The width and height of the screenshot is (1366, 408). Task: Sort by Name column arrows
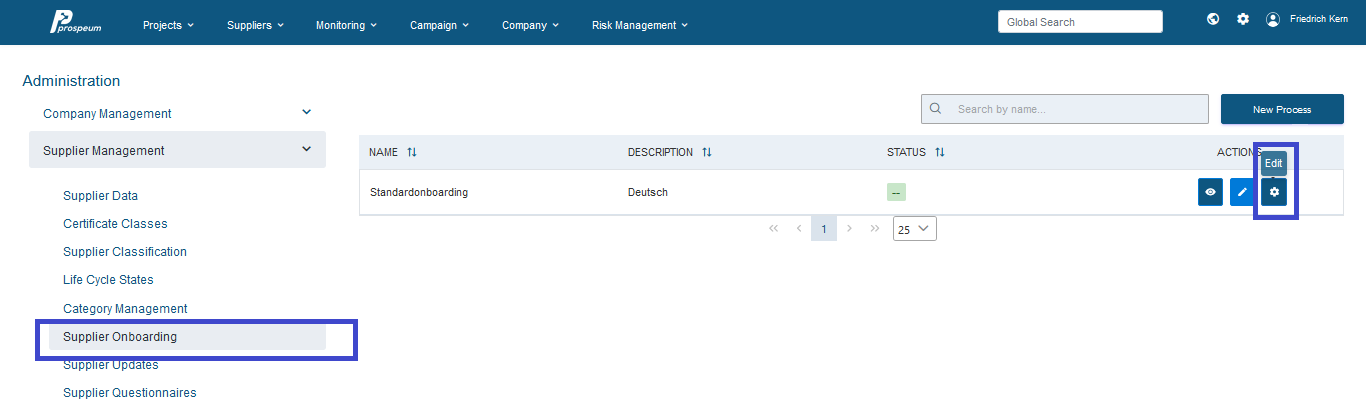click(412, 153)
